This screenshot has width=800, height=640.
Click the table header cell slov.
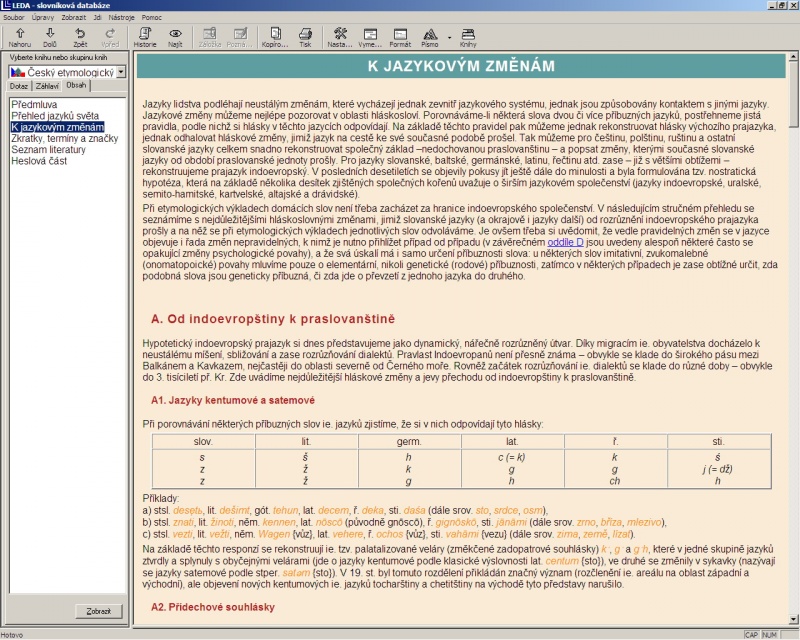(203, 441)
